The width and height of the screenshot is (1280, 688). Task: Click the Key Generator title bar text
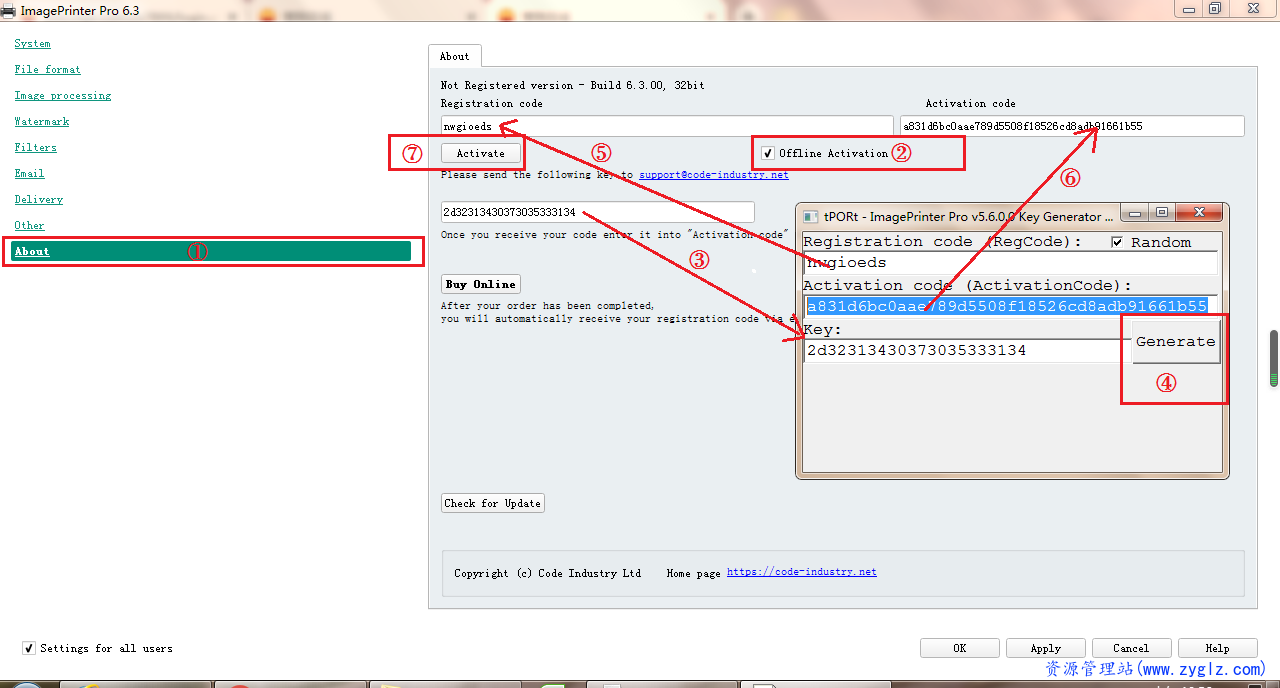click(968, 216)
